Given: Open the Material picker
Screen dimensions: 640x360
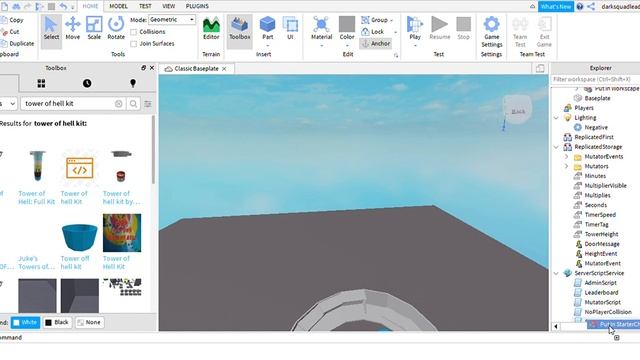Looking at the screenshot, I should tap(321, 31).
